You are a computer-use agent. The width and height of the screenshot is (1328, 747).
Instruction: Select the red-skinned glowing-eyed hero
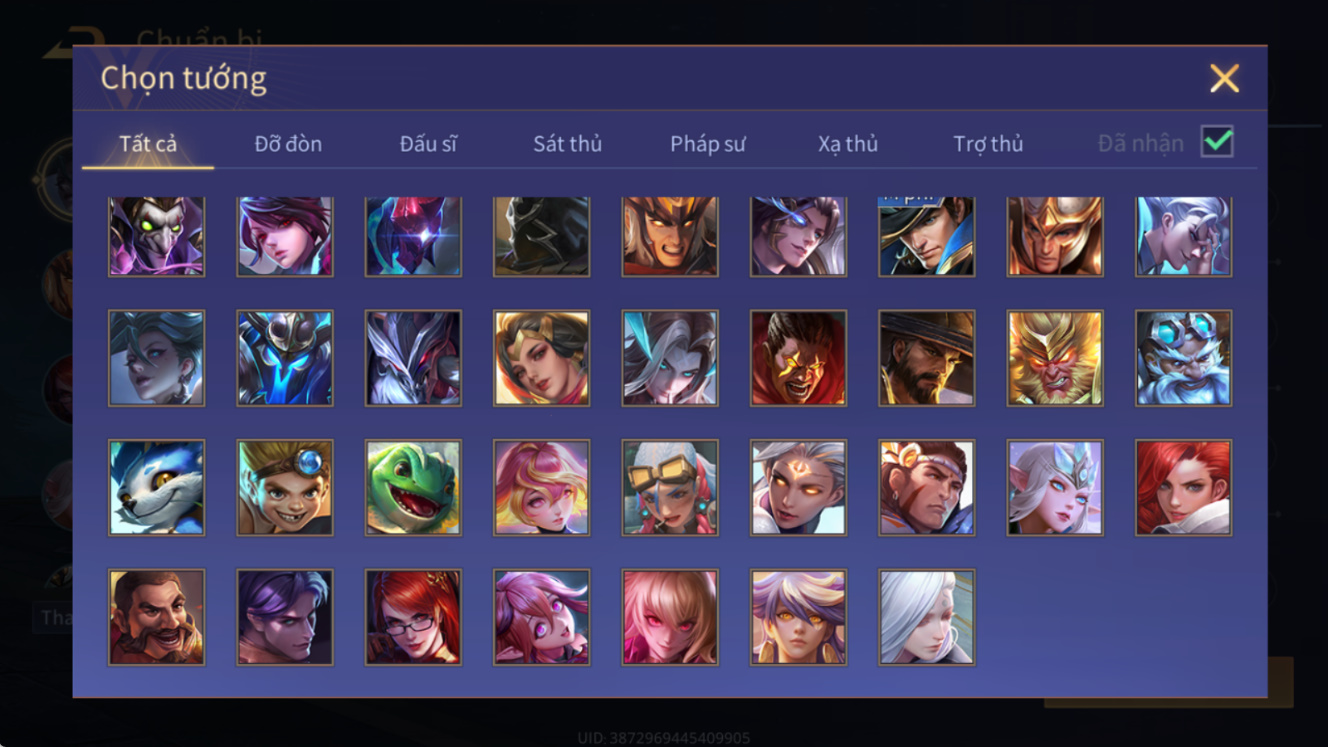coord(799,358)
